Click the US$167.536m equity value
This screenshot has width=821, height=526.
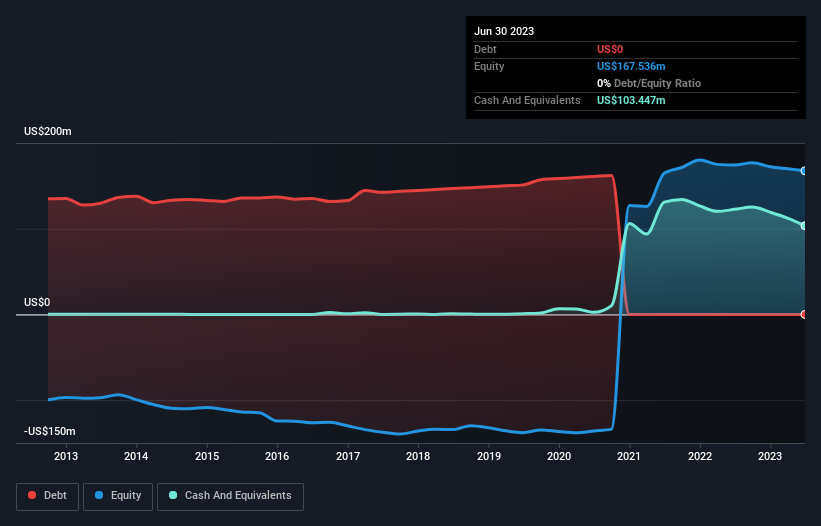point(631,66)
